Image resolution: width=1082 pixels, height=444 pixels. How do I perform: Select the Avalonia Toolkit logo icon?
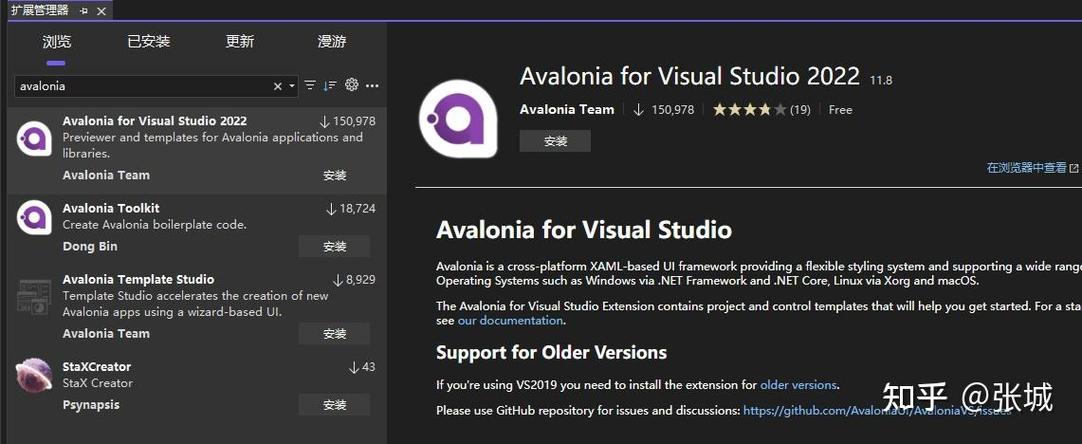click(x=34, y=218)
